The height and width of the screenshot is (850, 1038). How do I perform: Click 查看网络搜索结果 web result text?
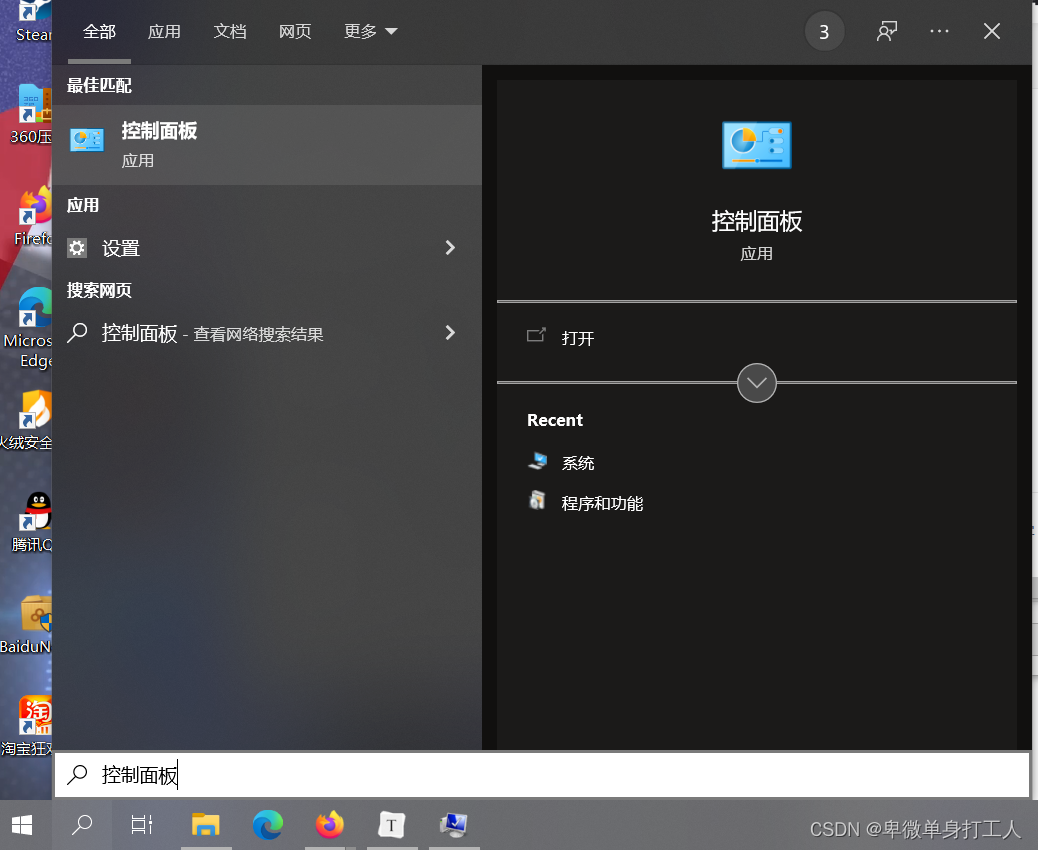[258, 334]
